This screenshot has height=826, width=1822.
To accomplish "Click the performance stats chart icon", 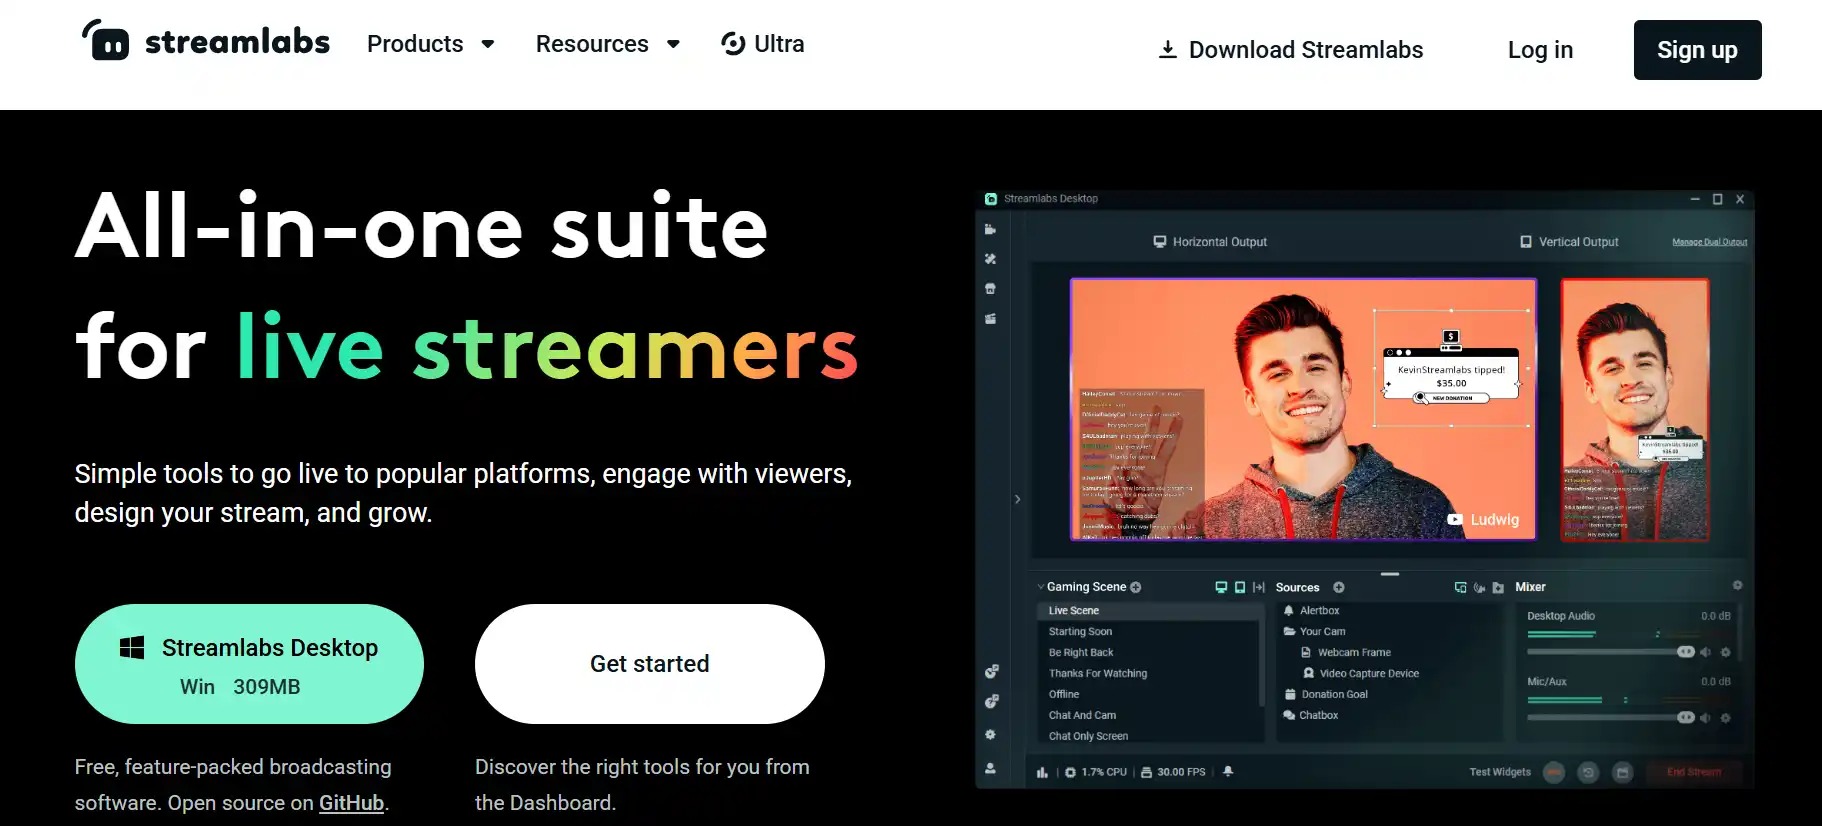I will click(1042, 772).
